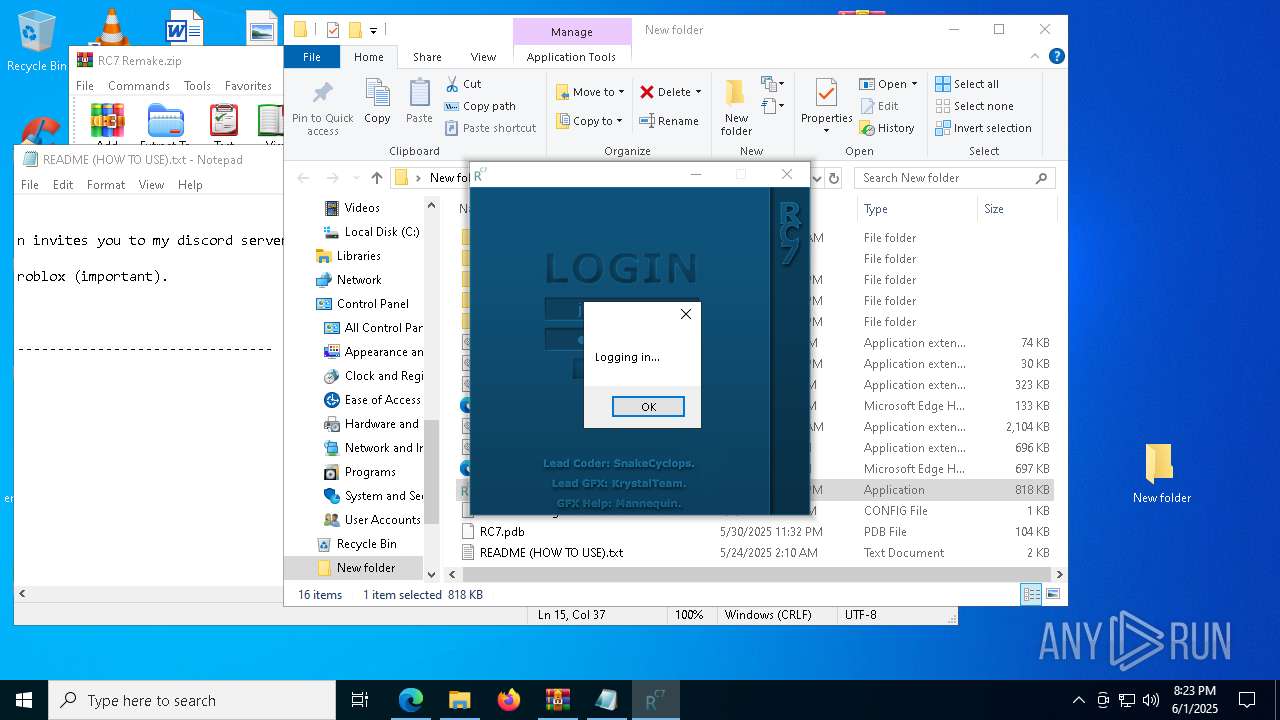Click the taskbar search box
1280x720 pixels.
click(192, 700)
